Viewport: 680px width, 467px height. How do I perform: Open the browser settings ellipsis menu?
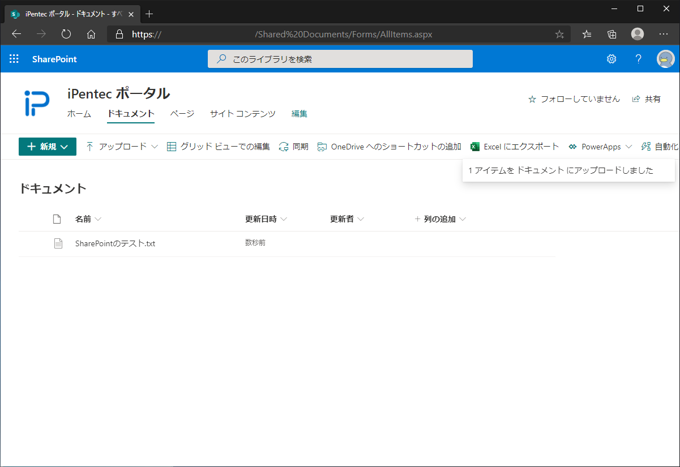[664, 34]
